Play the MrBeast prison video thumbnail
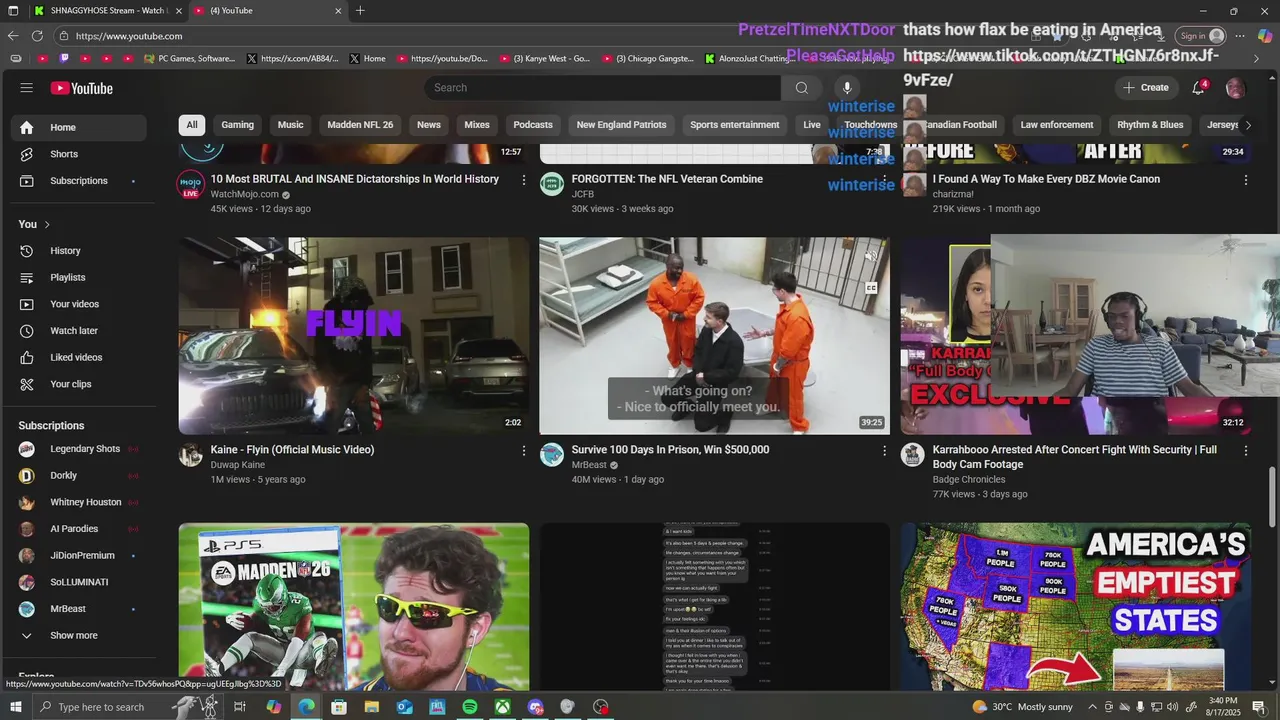The width and height of the screenshot is (1280, 720). (x=714, y=336)
